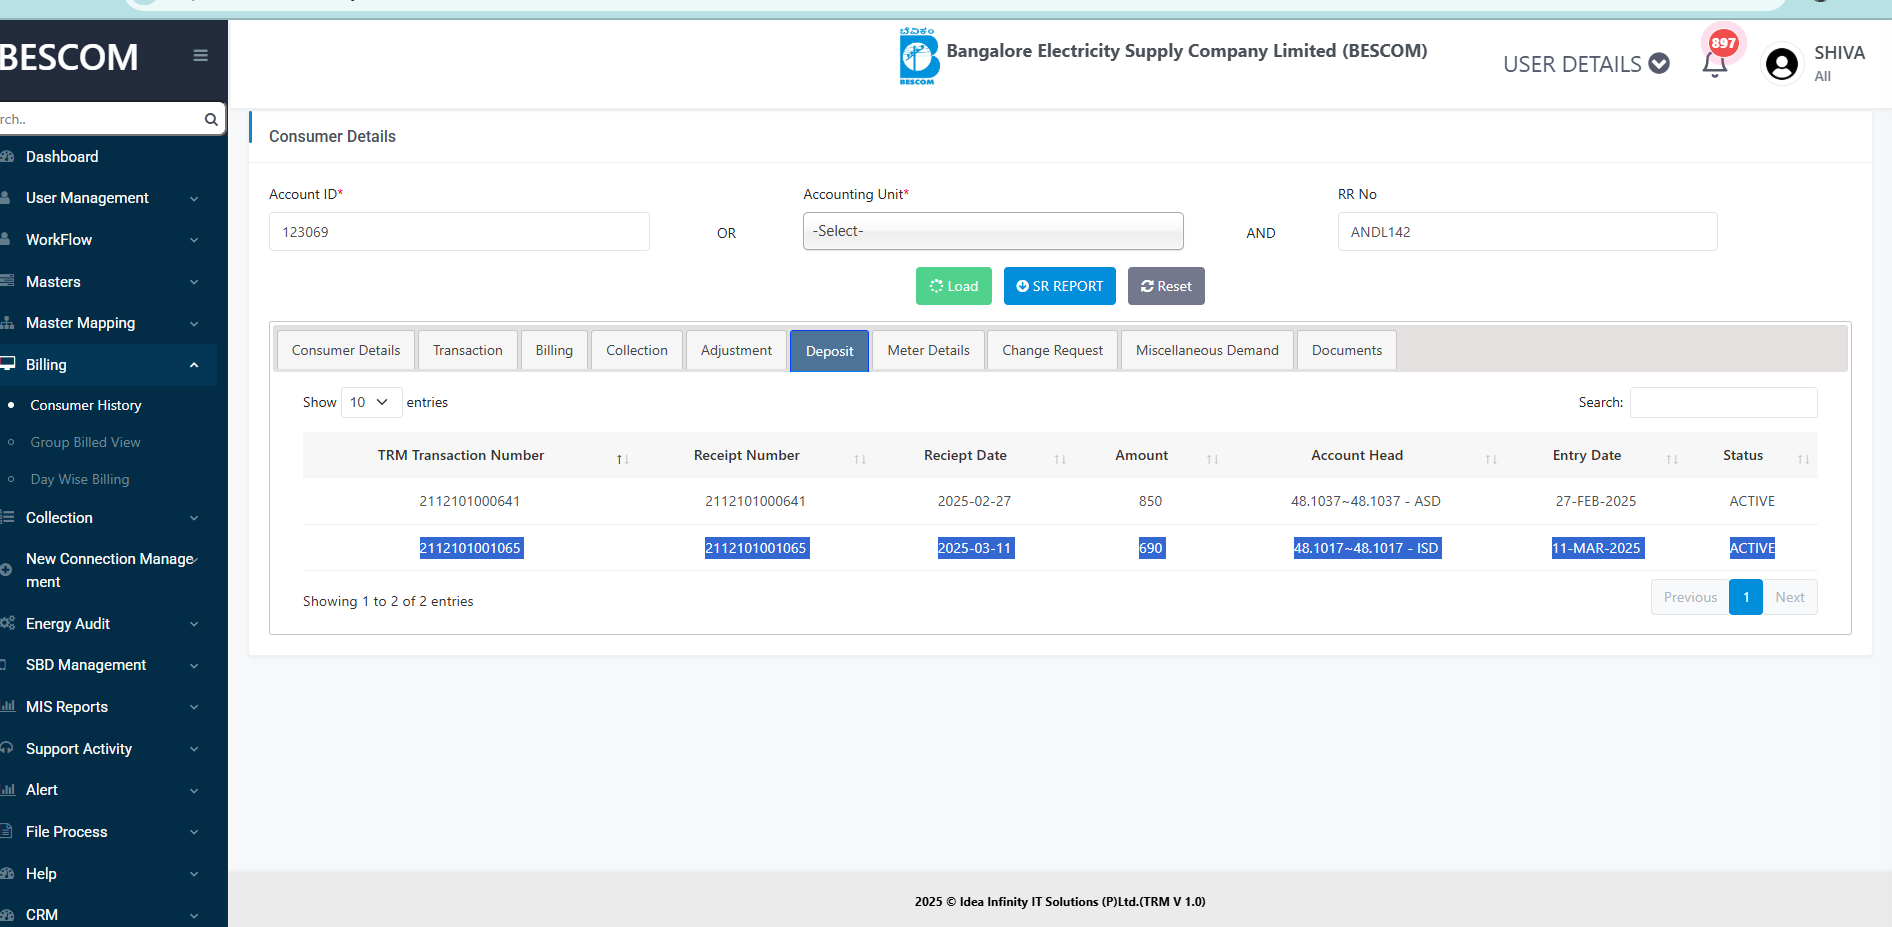
Task: Click the Next pagination button
Action: click(1790, 597)
